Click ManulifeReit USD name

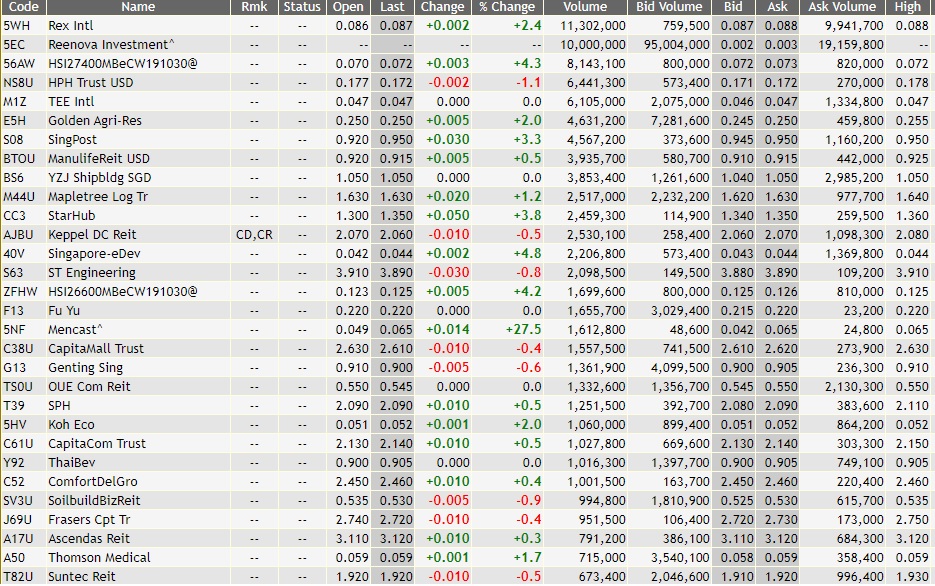(x=99, y=159)
